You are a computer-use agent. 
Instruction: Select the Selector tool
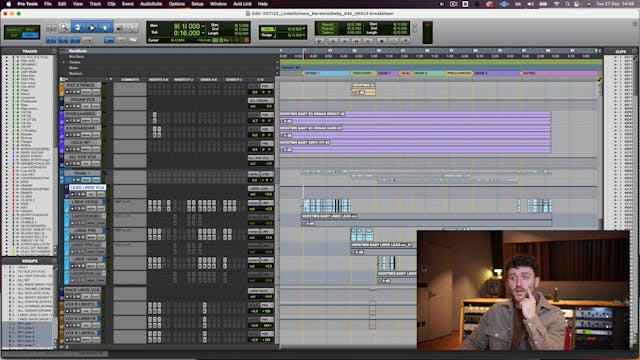pos(91,28)
